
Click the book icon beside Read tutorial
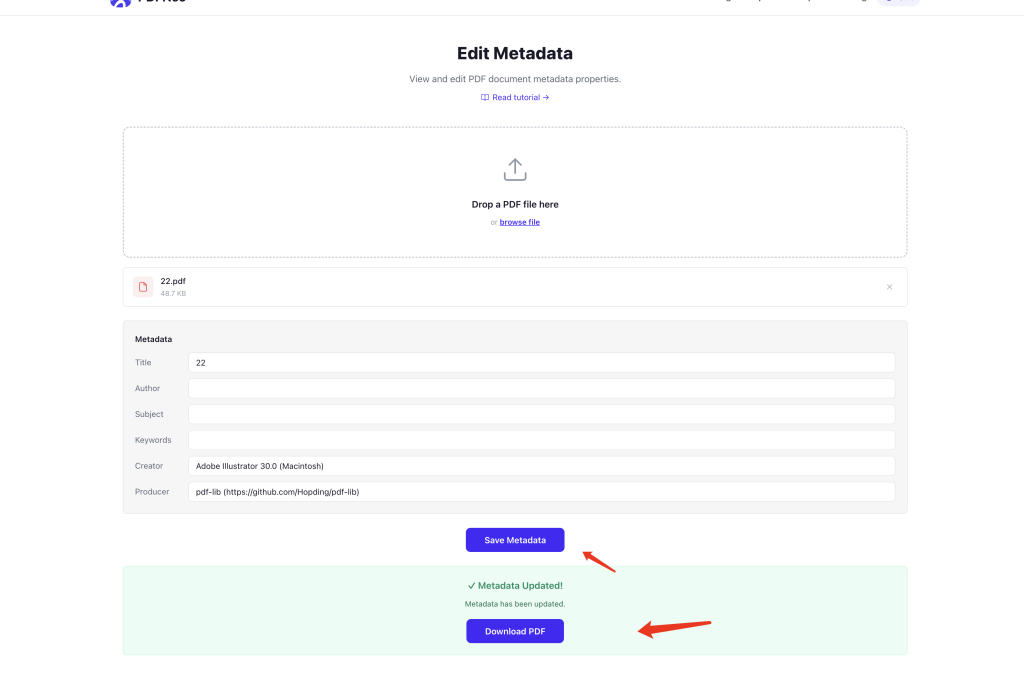coord(485,97)
